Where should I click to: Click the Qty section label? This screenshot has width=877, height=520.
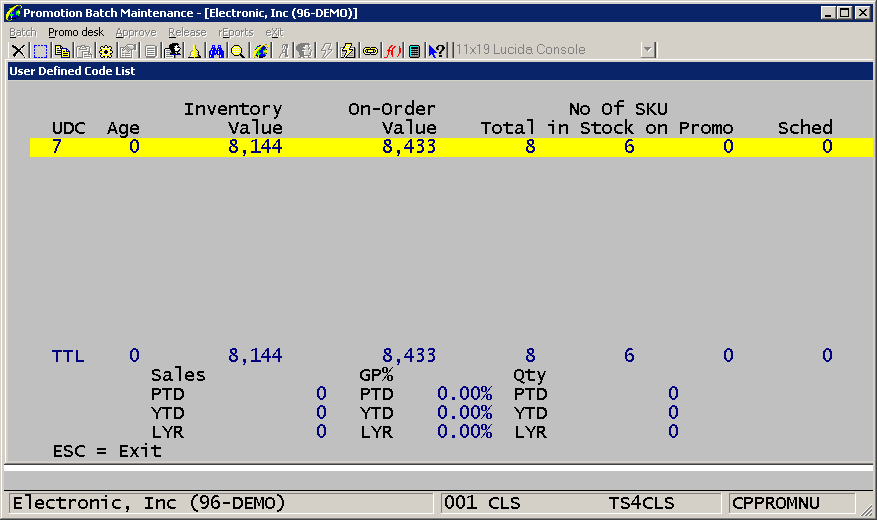(530, 375)
